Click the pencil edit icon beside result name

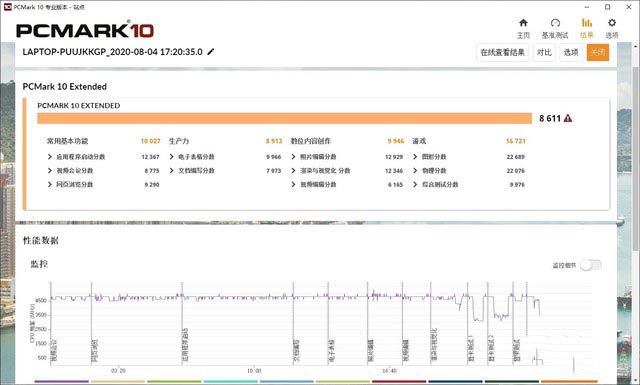coord(211,52)
